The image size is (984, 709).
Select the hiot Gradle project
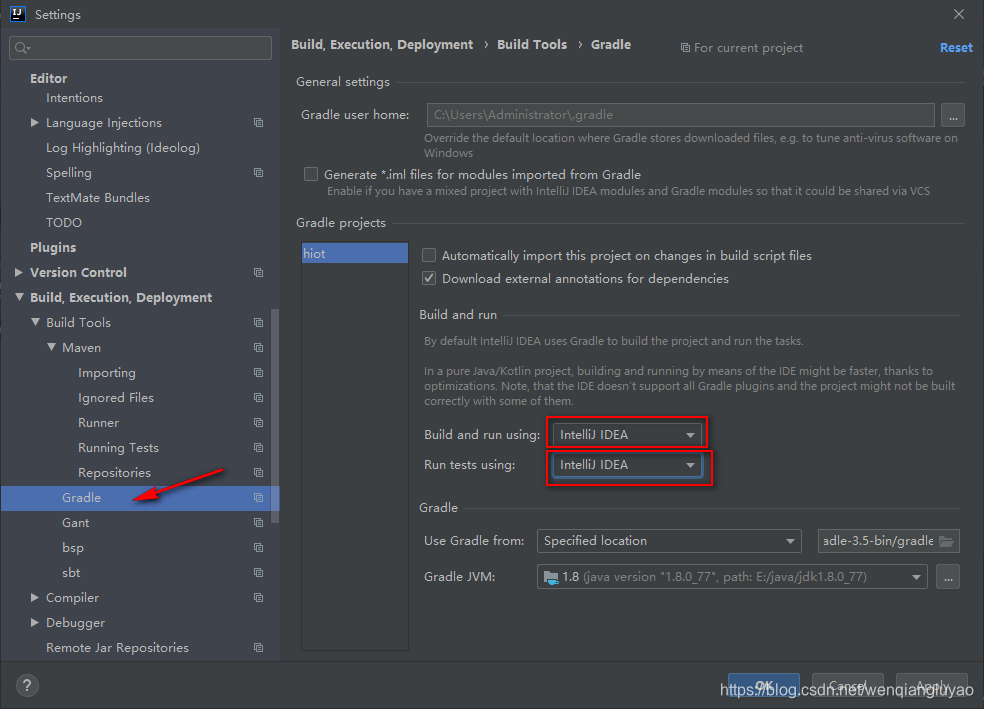[x=355, y=253]
